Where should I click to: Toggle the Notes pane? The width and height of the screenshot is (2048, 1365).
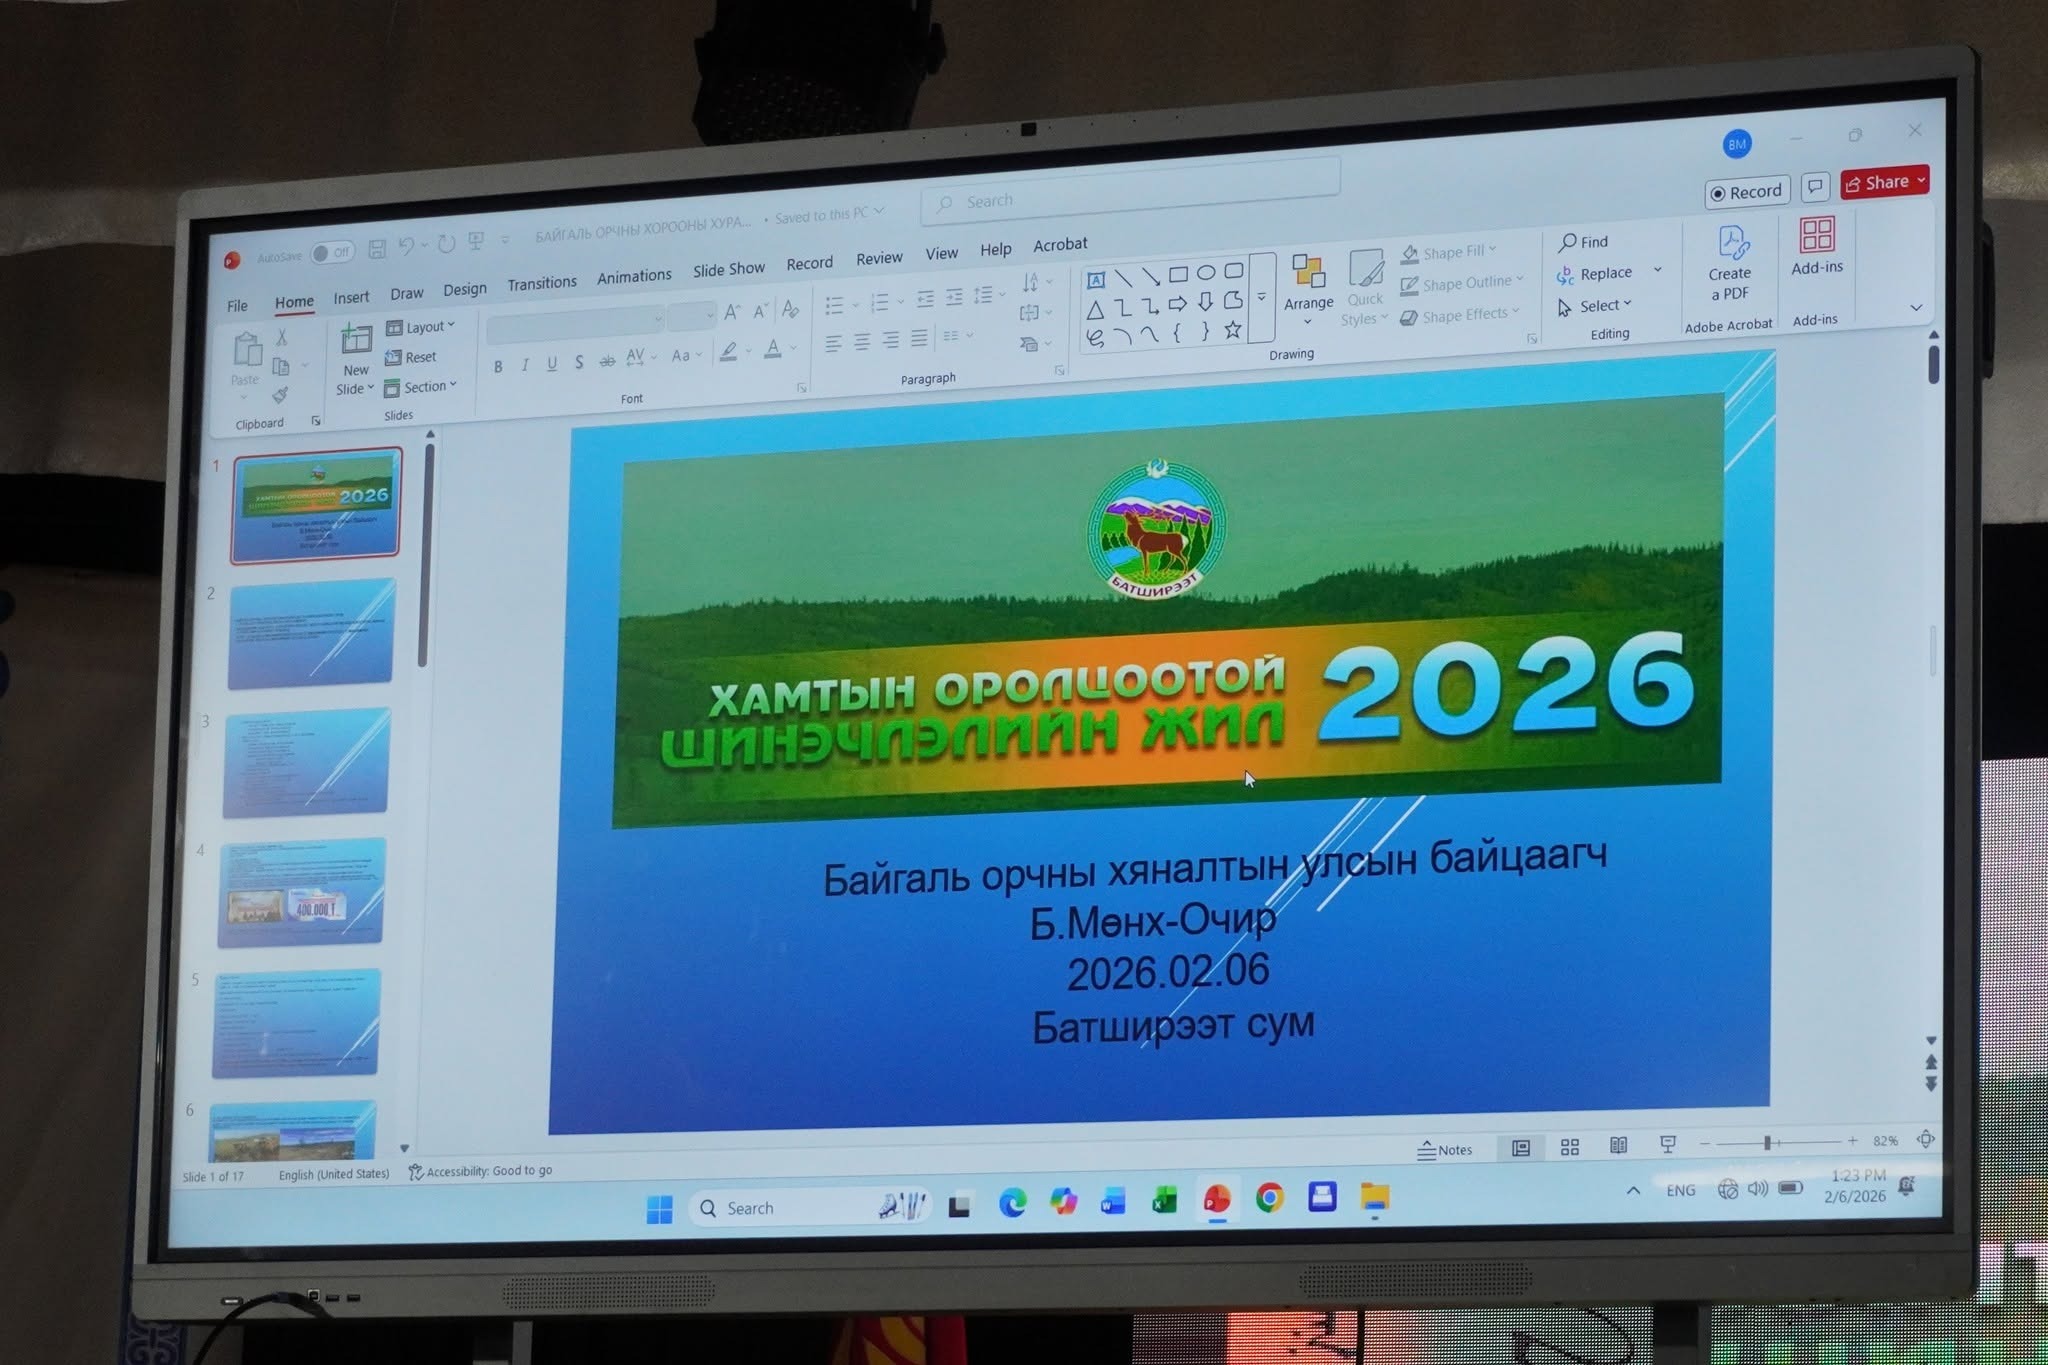click(1445, 1150)
